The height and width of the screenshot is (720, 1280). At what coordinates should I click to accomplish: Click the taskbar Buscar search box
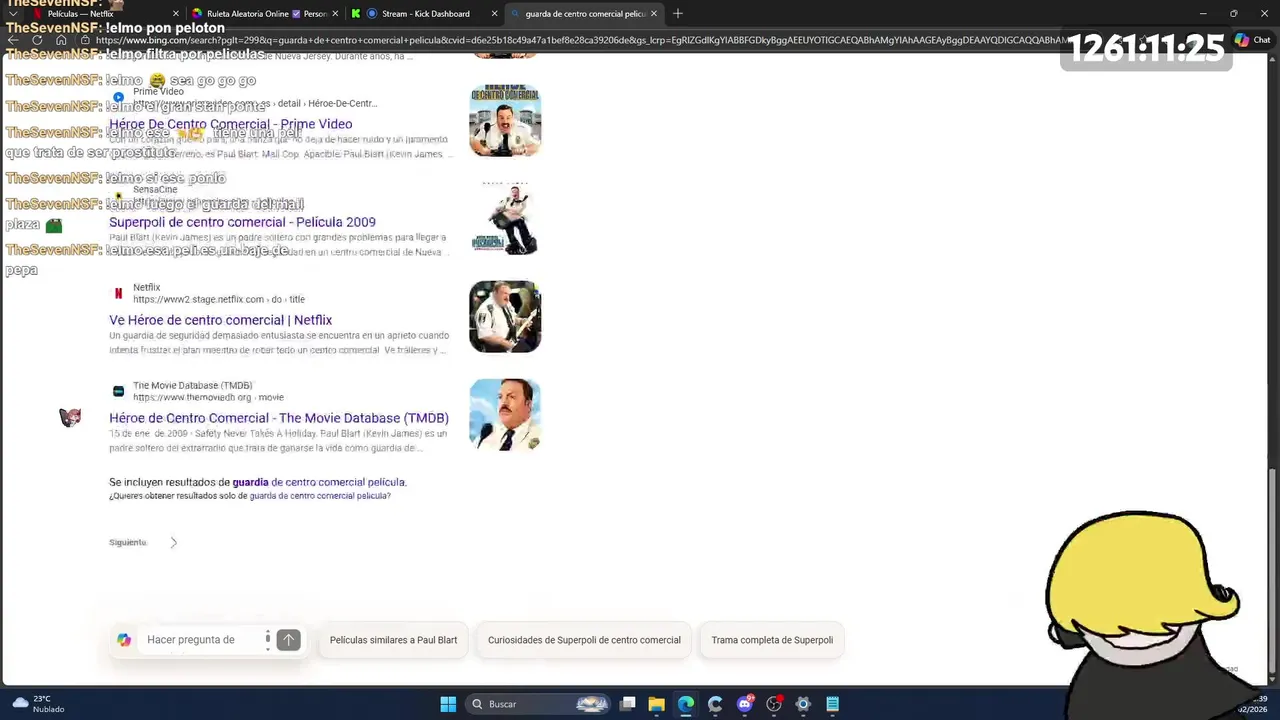540,704
